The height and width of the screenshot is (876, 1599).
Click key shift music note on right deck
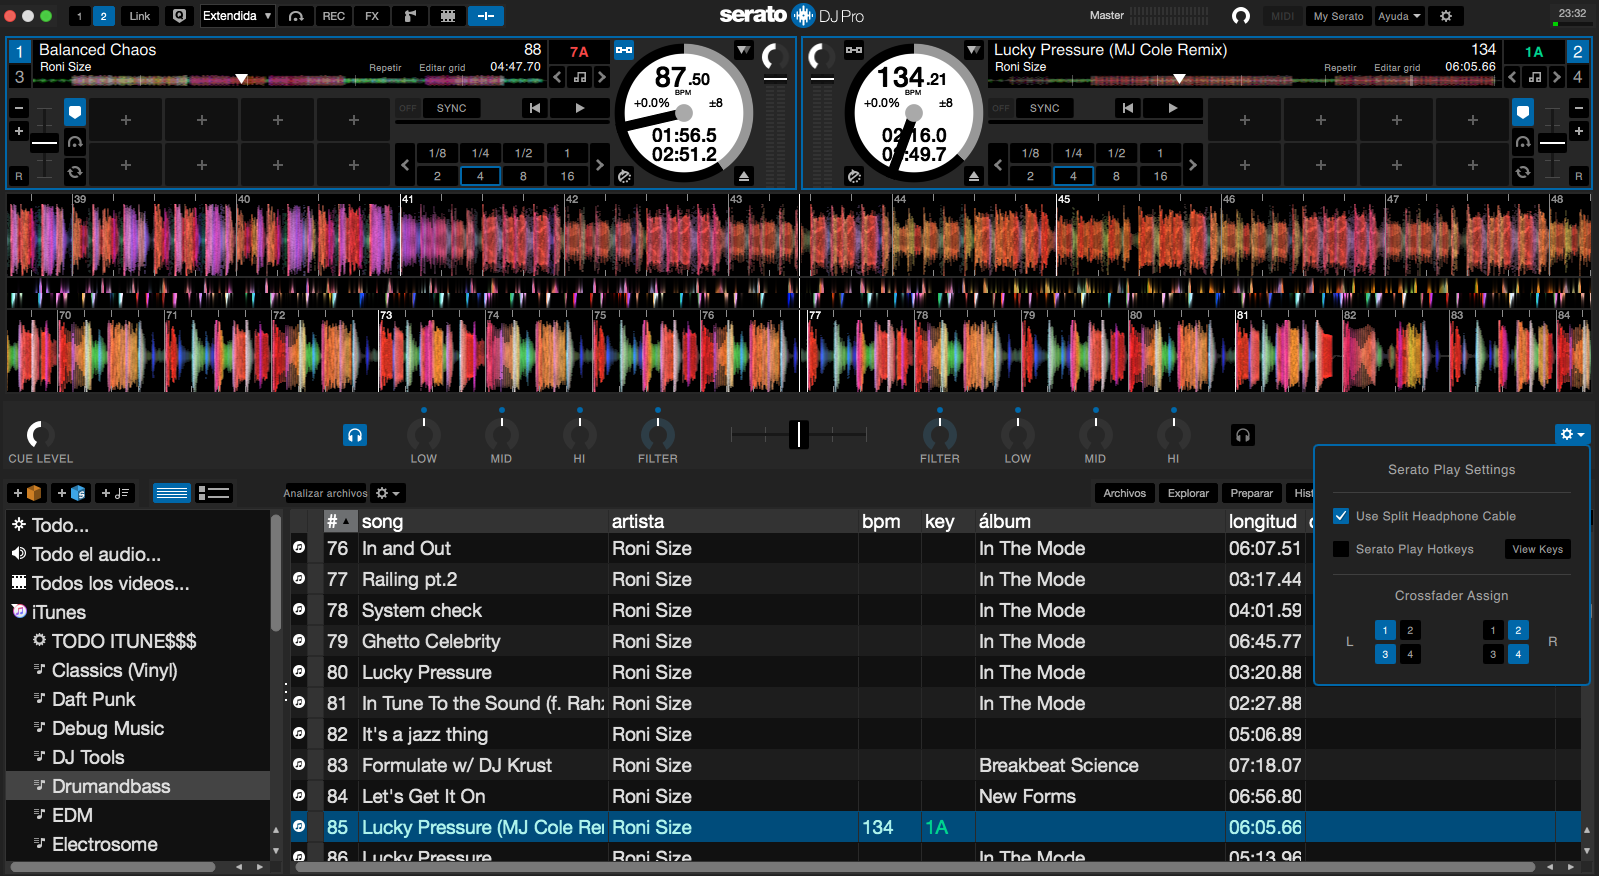(1535, 77)
